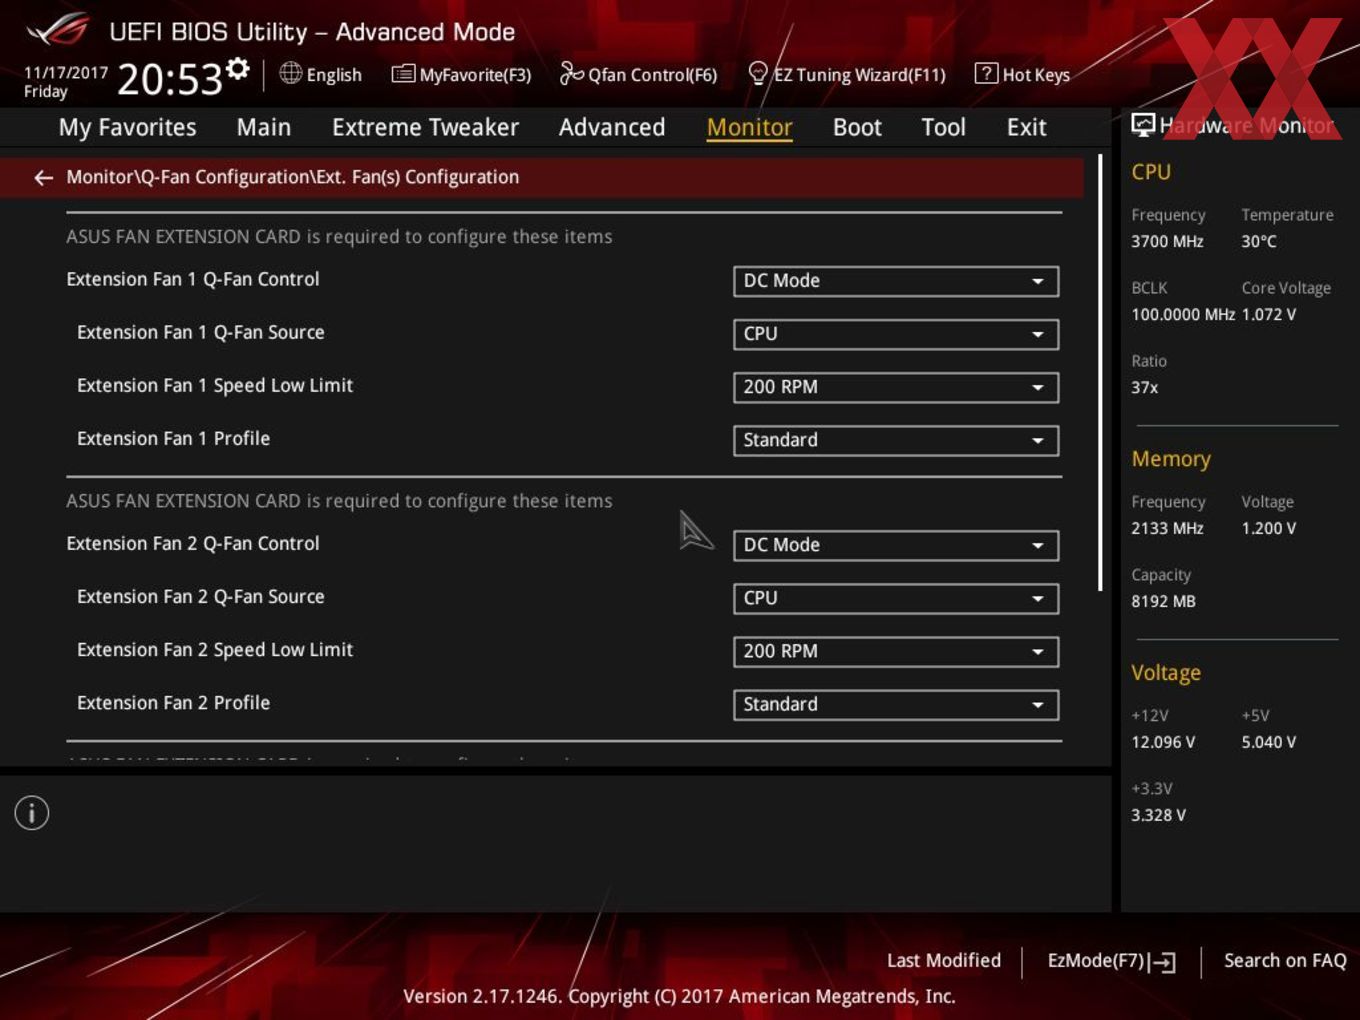Click the Qfan Control fan icon
This screenshot has width=1360, height=1020.
pos(571,73)
